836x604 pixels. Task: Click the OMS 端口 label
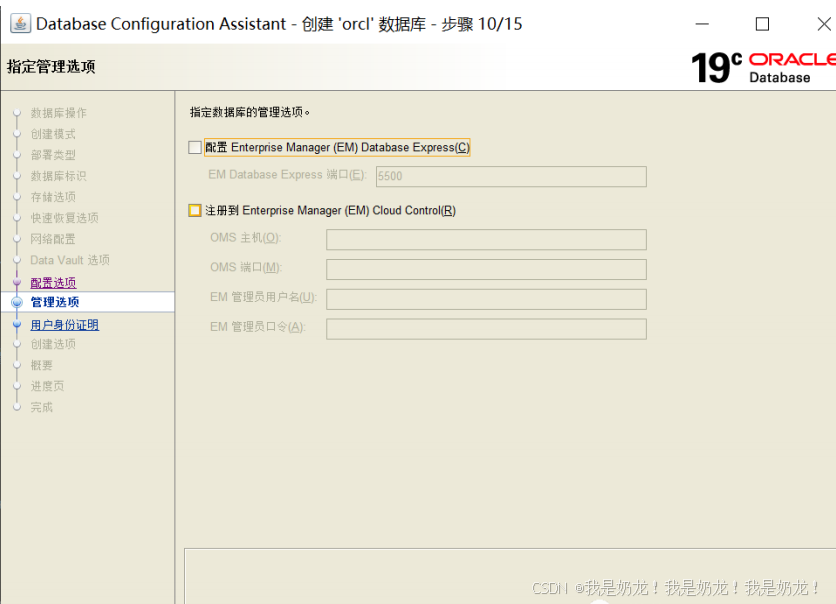(x=246, y=268)
